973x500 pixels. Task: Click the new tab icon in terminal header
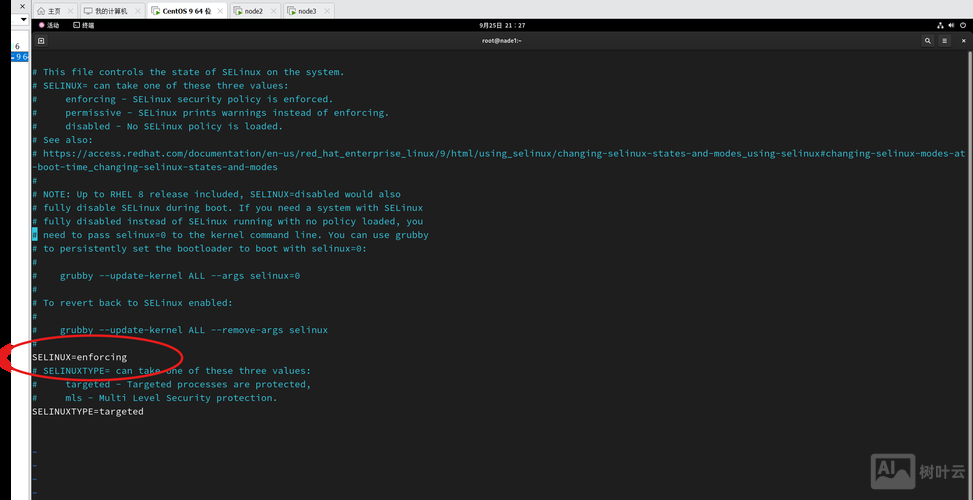[x=40, y=41]
